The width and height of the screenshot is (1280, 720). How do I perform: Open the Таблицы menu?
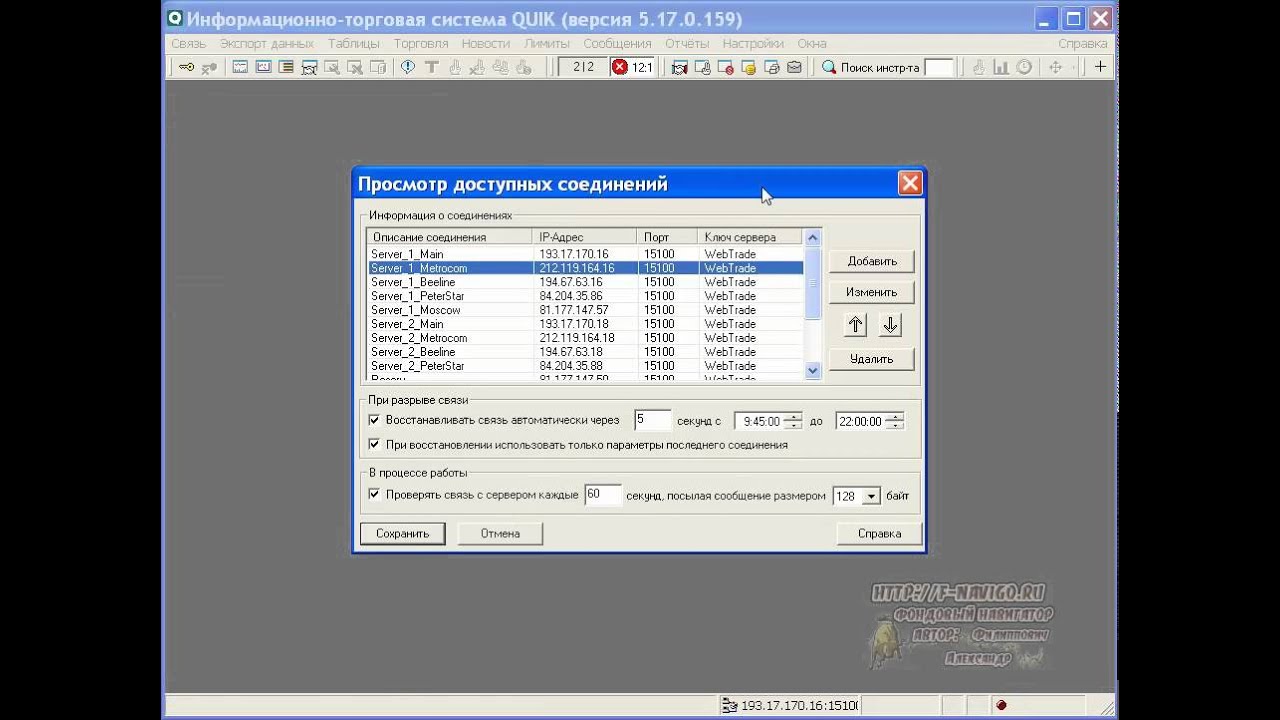point(353,43)
